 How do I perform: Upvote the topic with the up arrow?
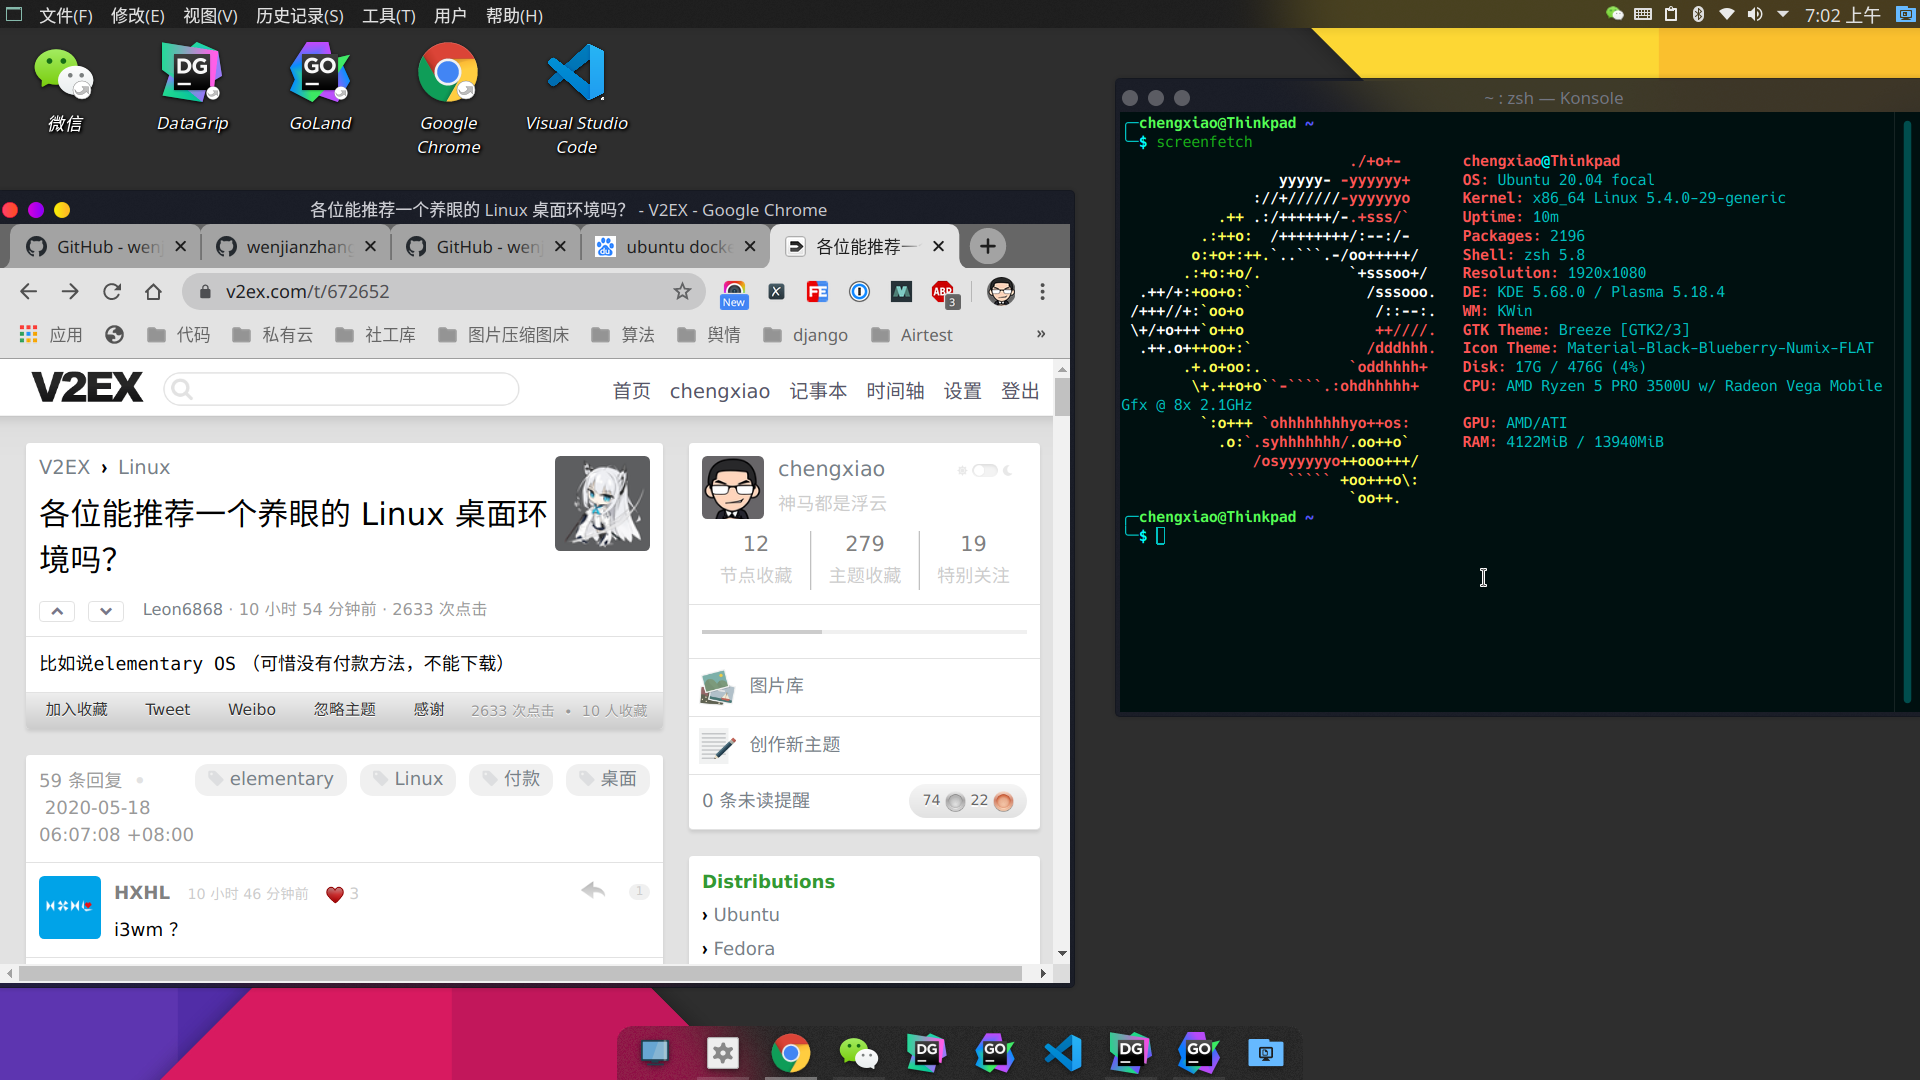pyautogui.click(x=57, y=611)
